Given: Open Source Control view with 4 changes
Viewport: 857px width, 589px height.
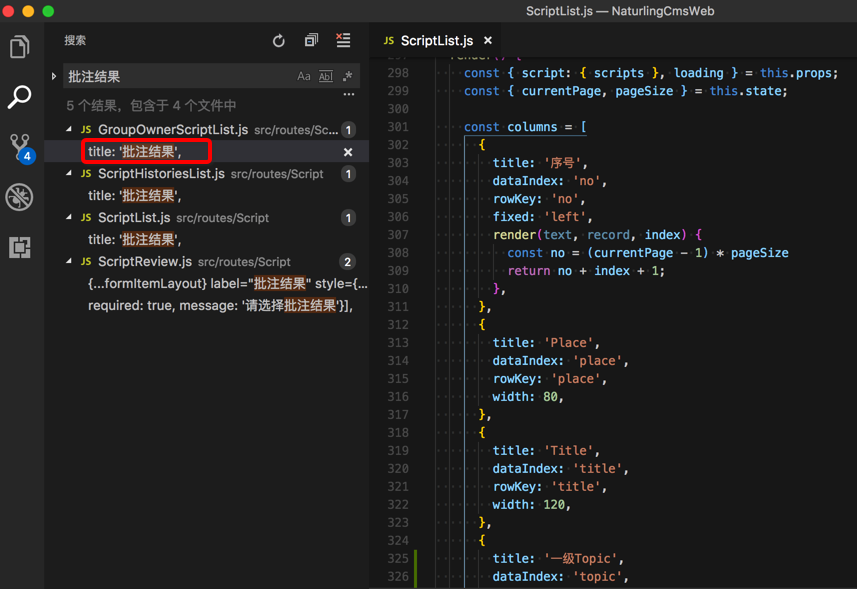Looking at the screenshot, I should (22, 148).
